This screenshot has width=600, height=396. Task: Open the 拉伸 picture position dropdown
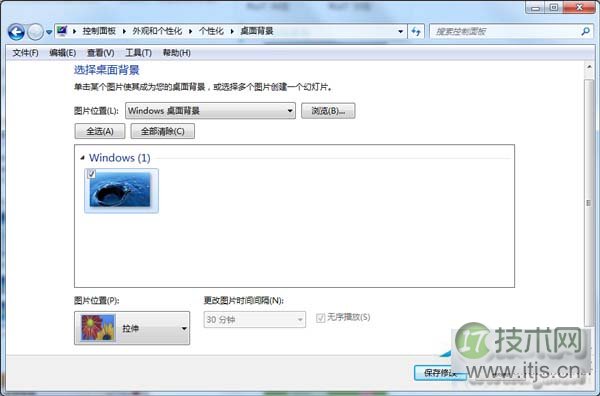point(132,328)
